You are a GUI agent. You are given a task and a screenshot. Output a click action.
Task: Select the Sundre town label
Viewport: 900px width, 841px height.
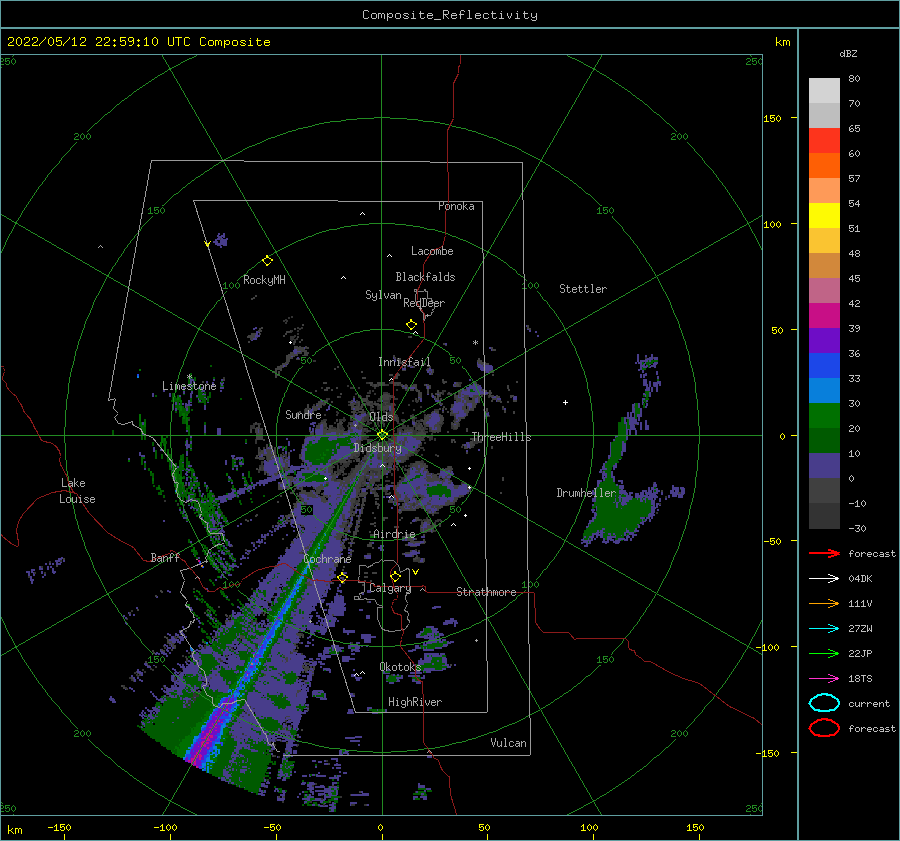pyautogui.click(x=303, y=415)
